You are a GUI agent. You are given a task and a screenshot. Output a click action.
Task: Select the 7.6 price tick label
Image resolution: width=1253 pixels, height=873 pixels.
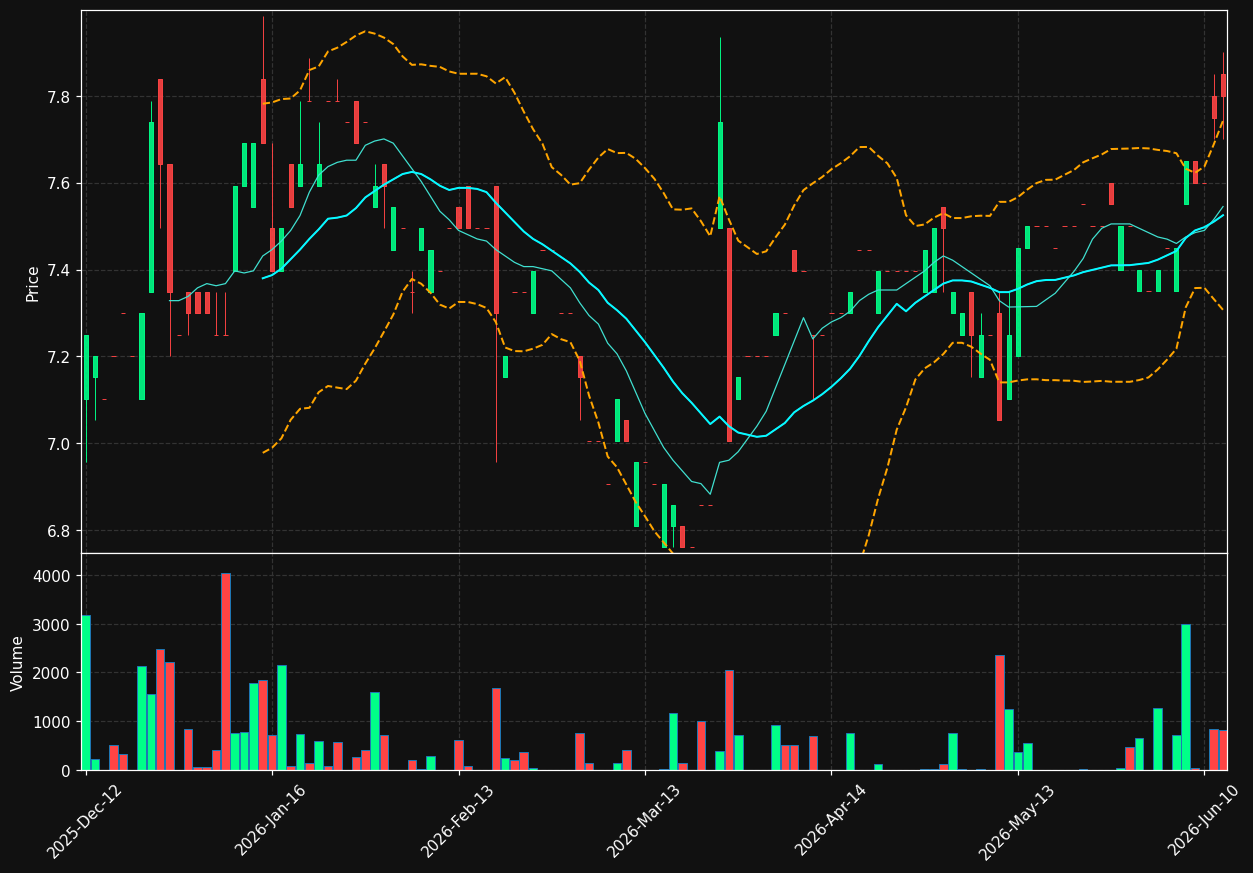pos(57,184)
